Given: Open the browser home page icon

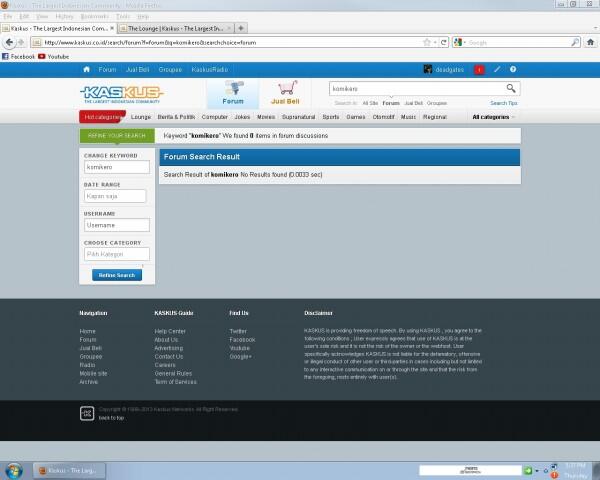Looking at the screenshot, I should 590,42.
